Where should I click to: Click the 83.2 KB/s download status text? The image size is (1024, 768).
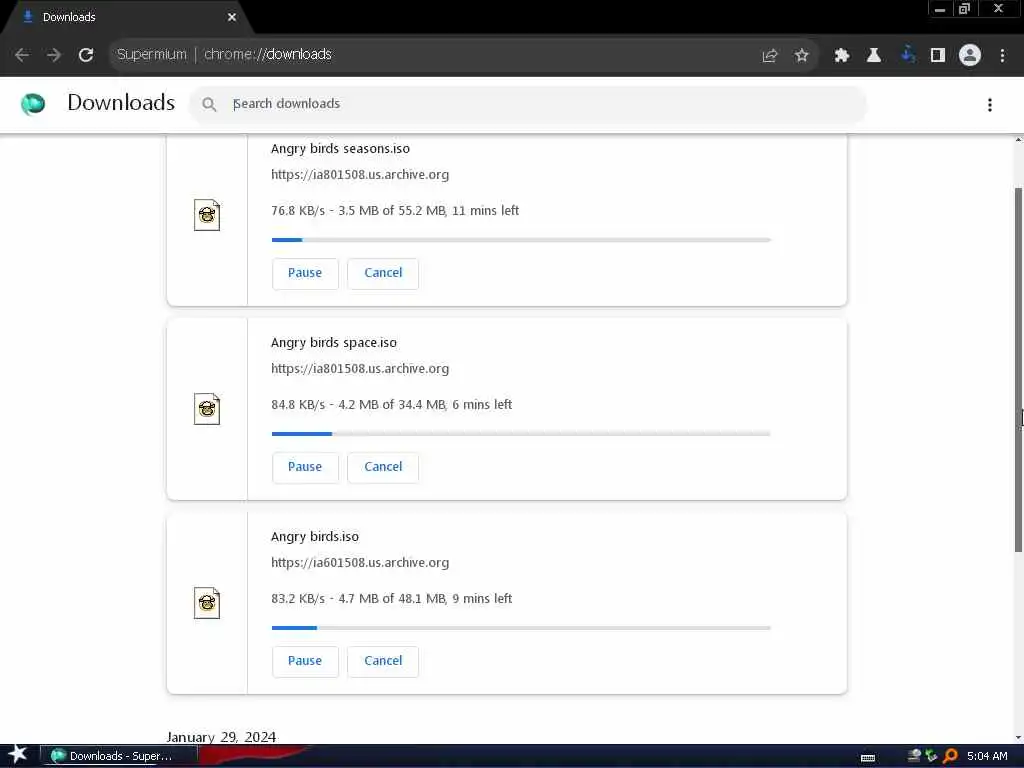point(391,598)
